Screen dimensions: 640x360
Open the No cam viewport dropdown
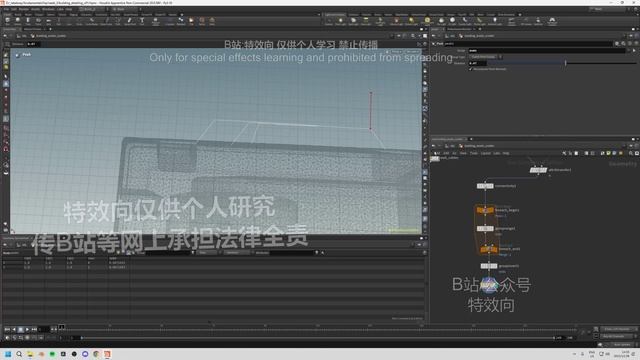412,52
